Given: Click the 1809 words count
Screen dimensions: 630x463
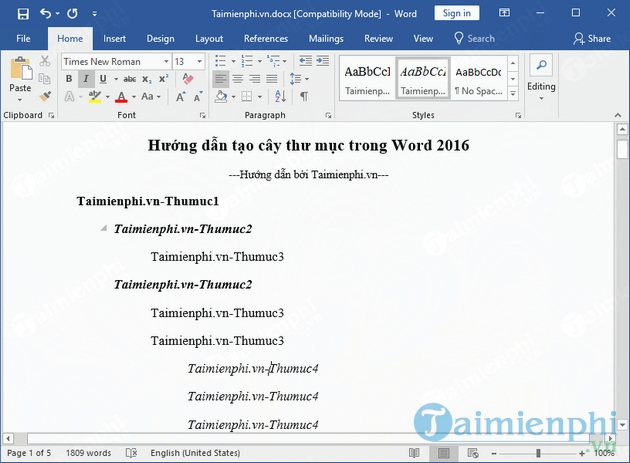Looking at the screenshot, I should tap(88, 453).
